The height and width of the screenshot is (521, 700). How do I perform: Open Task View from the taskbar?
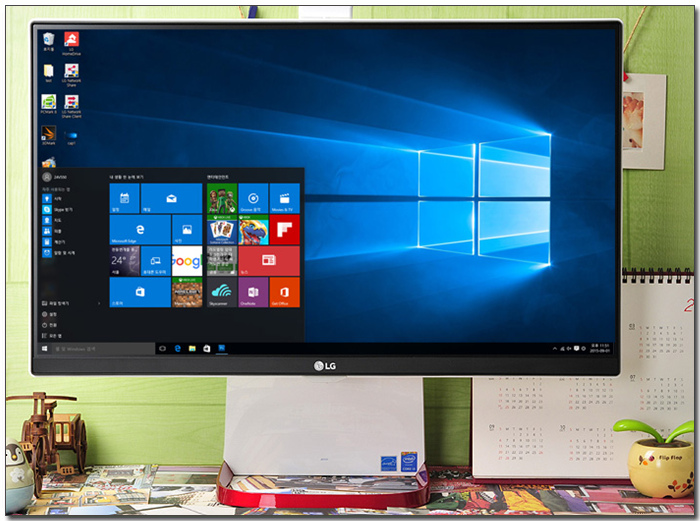point(162,349)
